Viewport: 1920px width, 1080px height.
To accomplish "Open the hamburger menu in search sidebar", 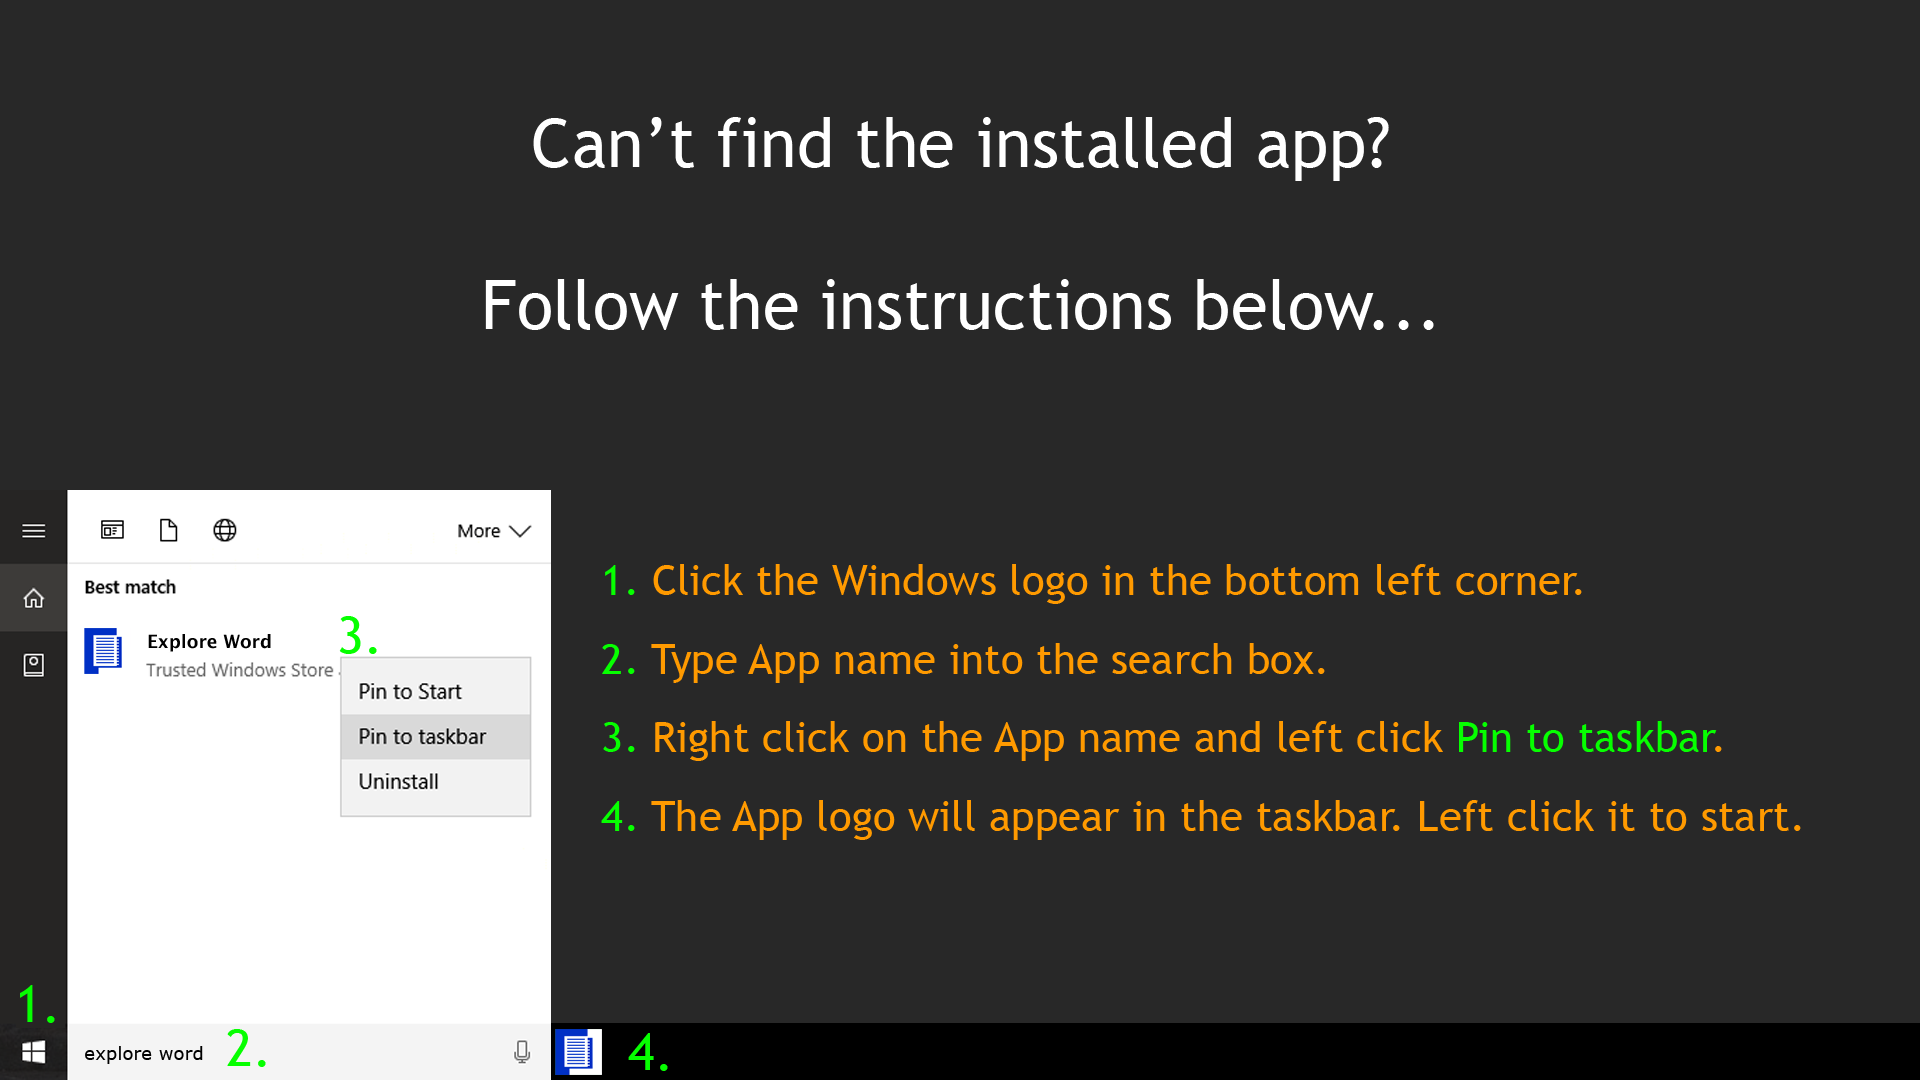I will click(33, 531).
